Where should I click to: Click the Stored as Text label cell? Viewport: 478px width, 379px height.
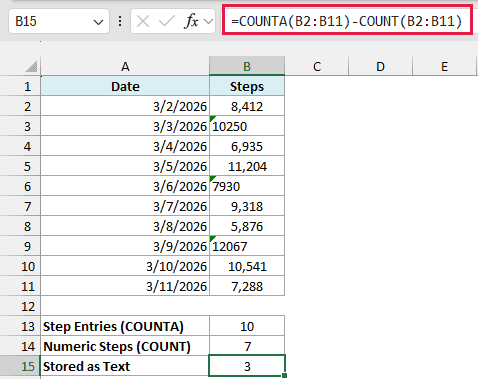tap(125, 366)
